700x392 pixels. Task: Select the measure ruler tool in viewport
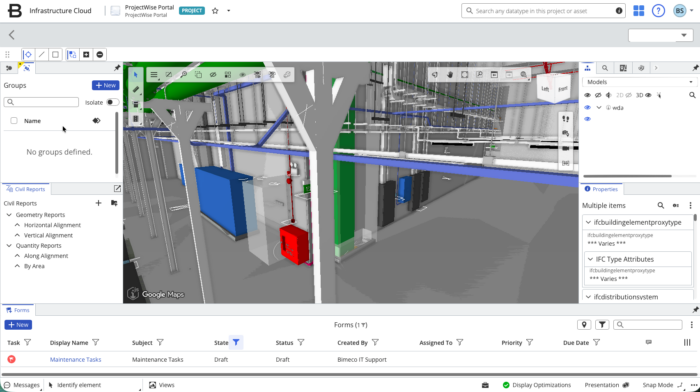point(136,89)
